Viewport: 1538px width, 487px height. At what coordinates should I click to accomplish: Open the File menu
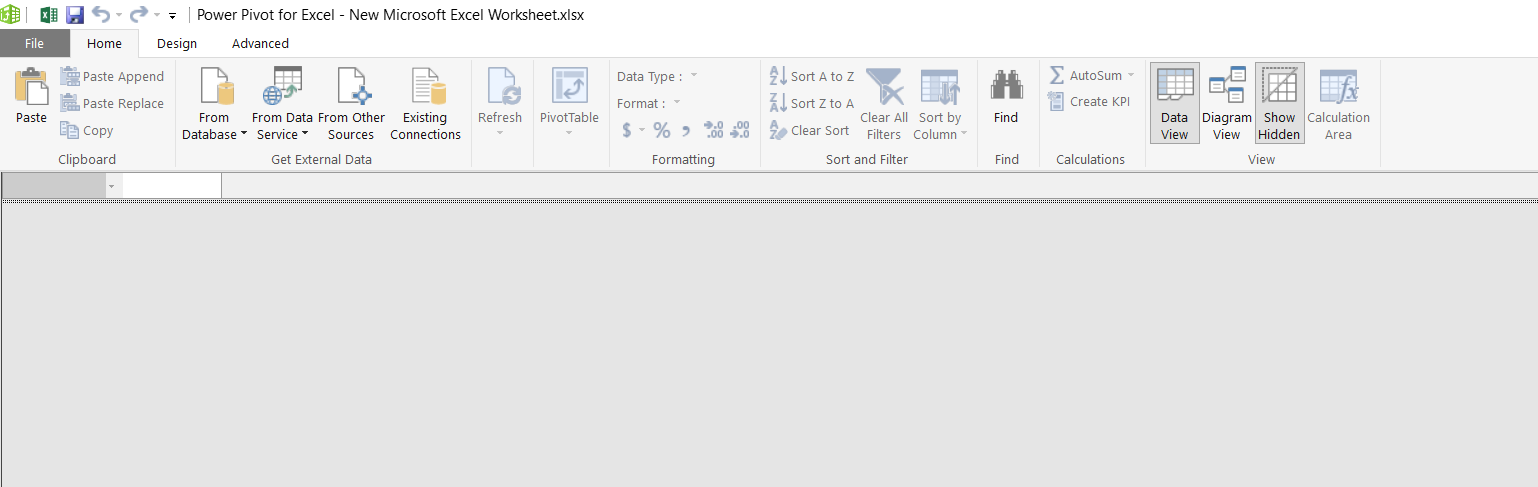(x=34, y=44)
